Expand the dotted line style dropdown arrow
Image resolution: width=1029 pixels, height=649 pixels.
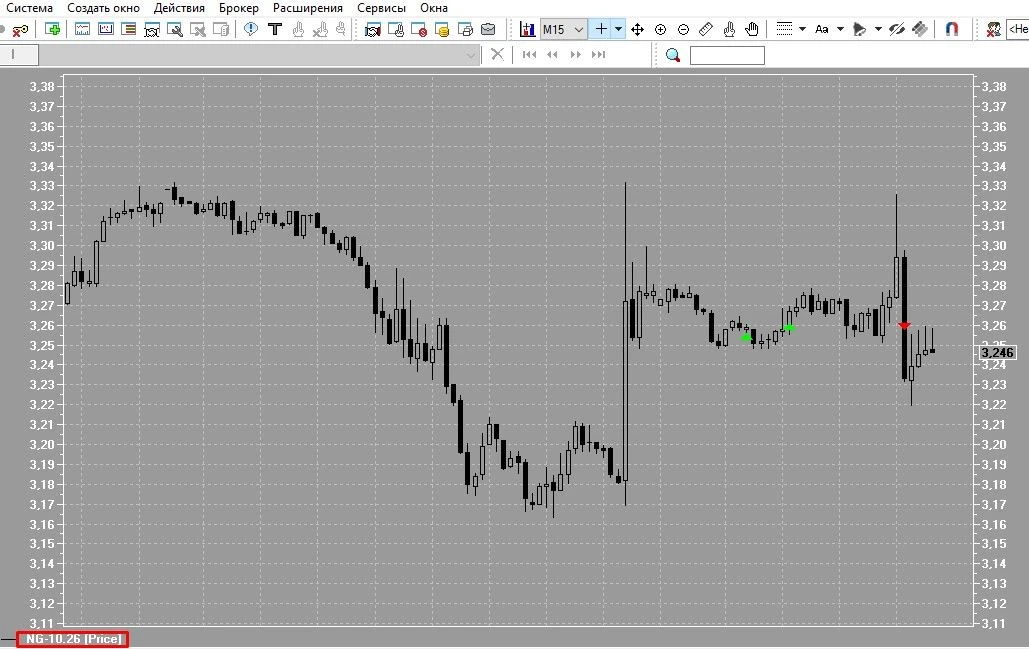[802, 30]
